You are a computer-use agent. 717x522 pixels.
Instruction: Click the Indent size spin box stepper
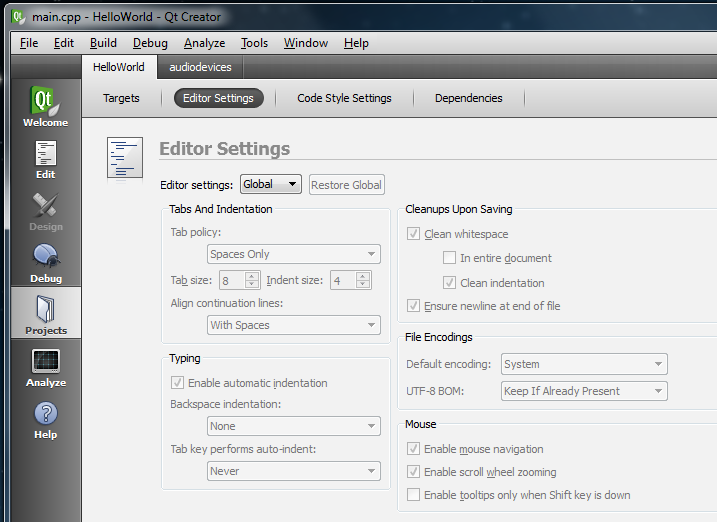pos(363,280)
